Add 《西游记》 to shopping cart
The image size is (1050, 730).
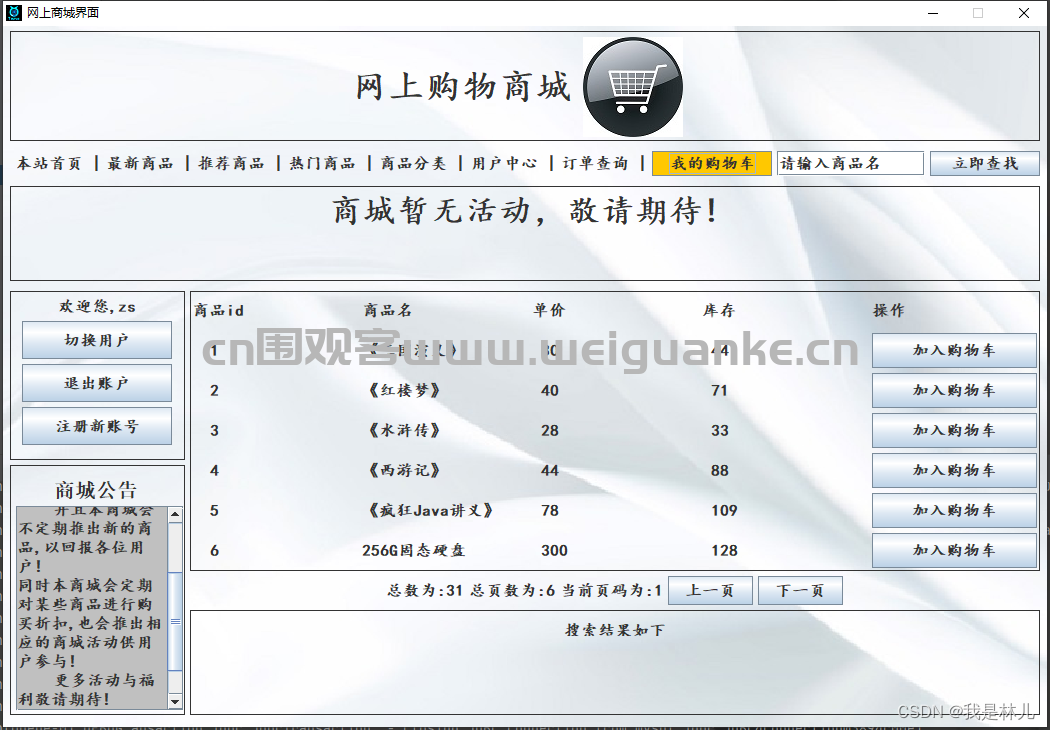(954, 471)
